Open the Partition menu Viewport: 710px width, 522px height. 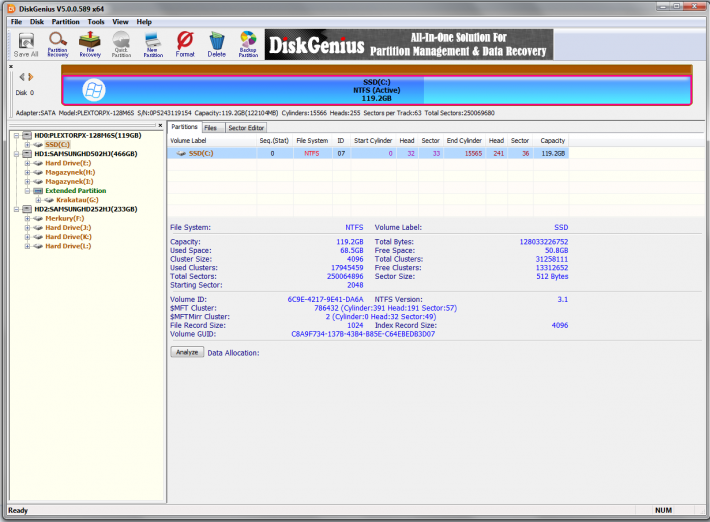click(x=65, y=22)
